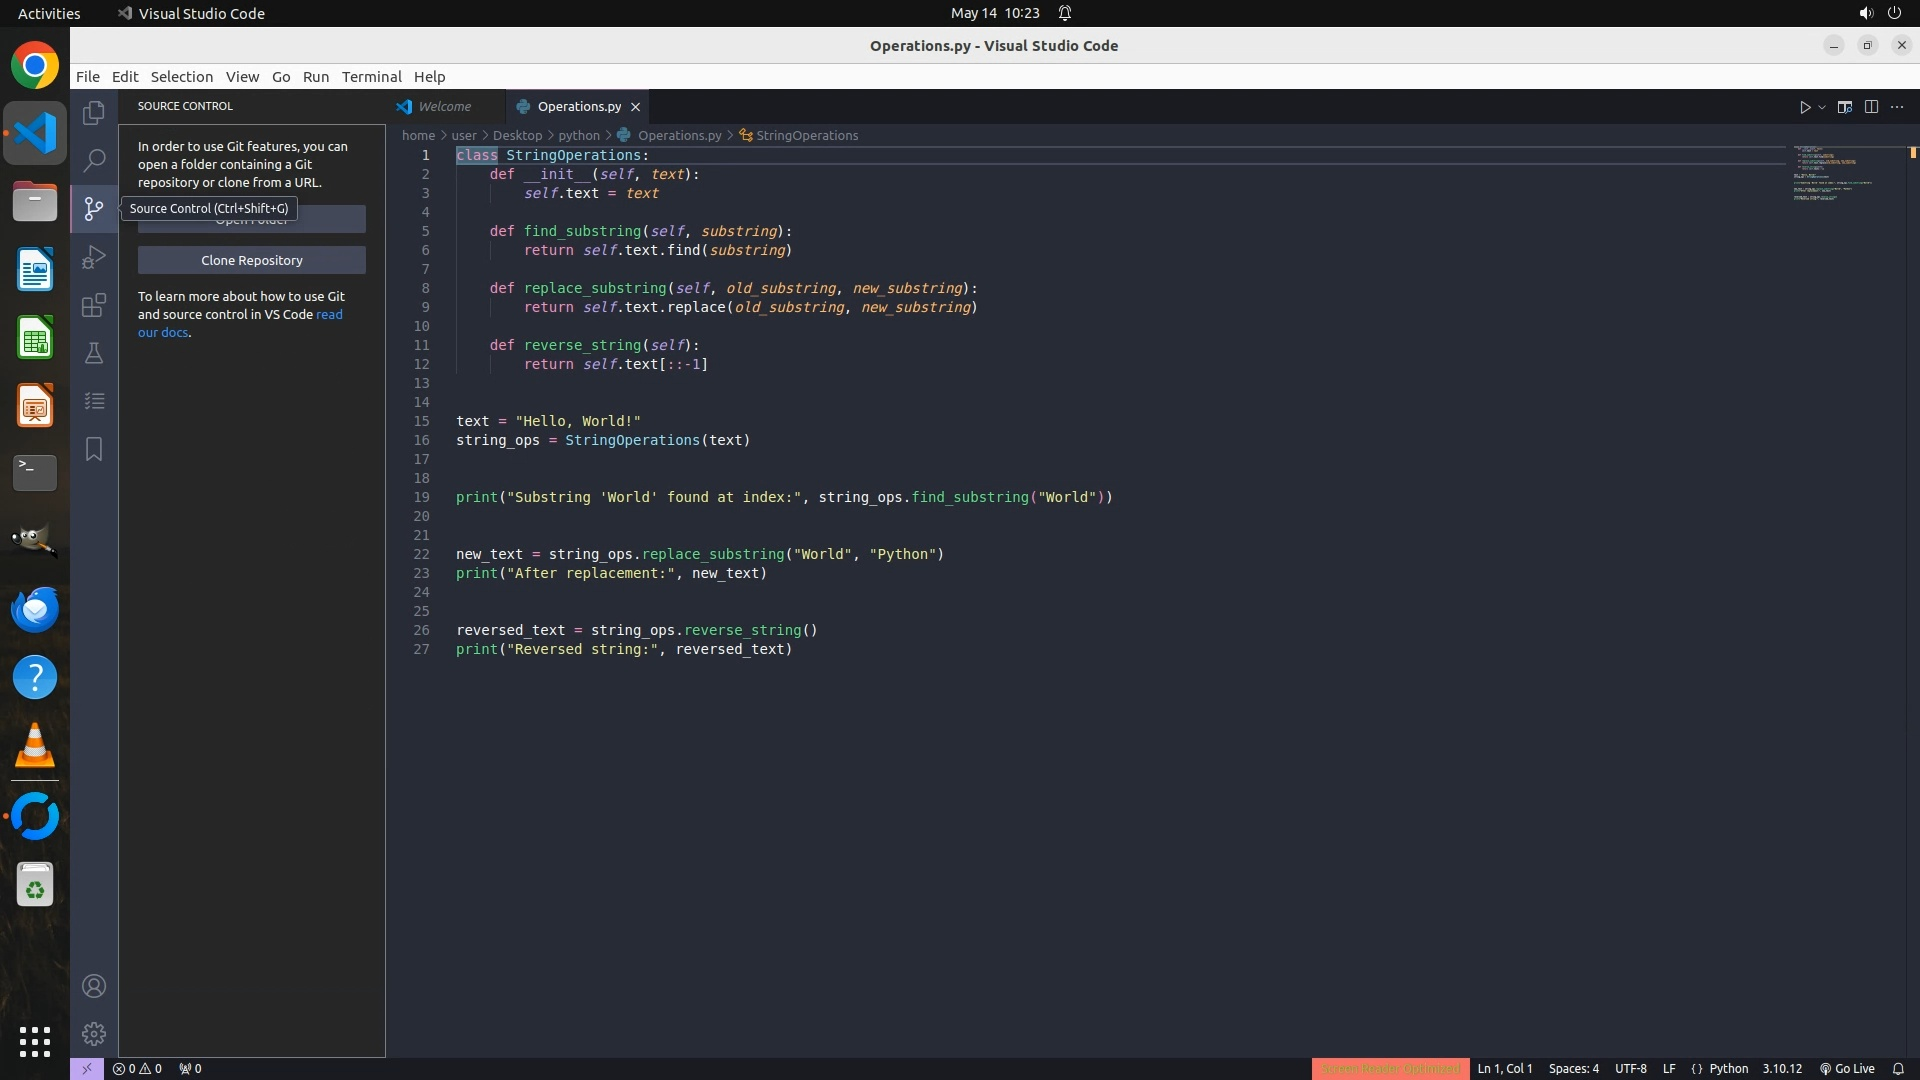Image resolution: width=1920 pixels, height=1080 pixels.
Task: Click the Manage gear icon
Action: tap(94, 1033)
